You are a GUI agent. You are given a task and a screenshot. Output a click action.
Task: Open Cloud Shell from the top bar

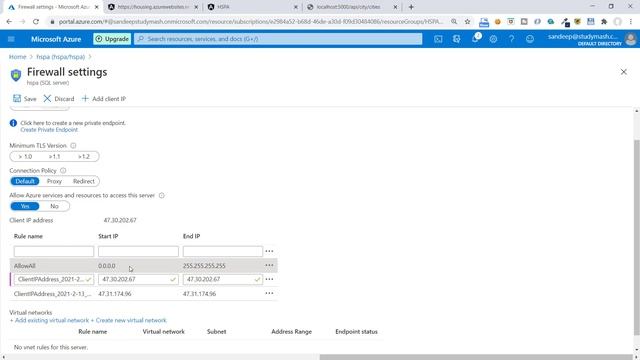coord(438,39)
